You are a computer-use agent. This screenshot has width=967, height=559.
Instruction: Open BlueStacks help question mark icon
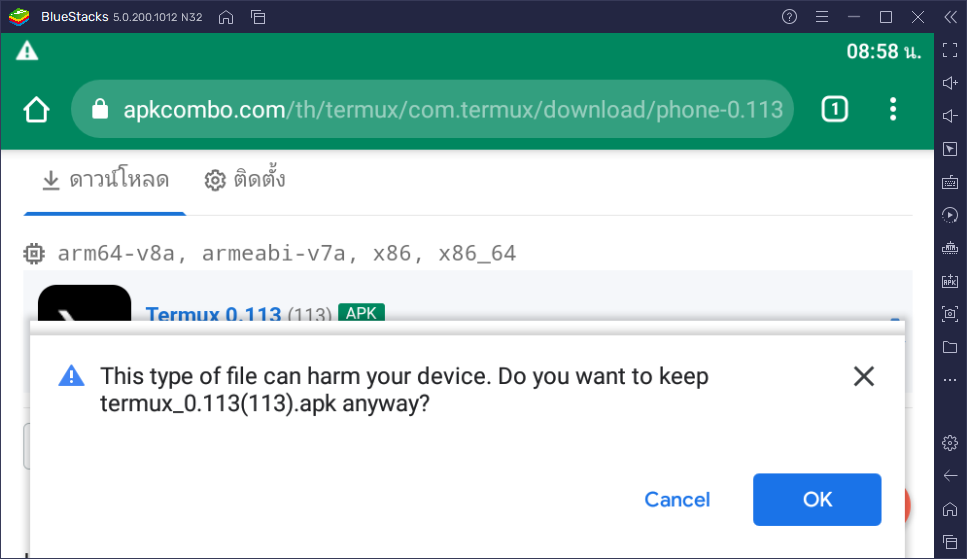pyautogui.click(x=789, y=17)
